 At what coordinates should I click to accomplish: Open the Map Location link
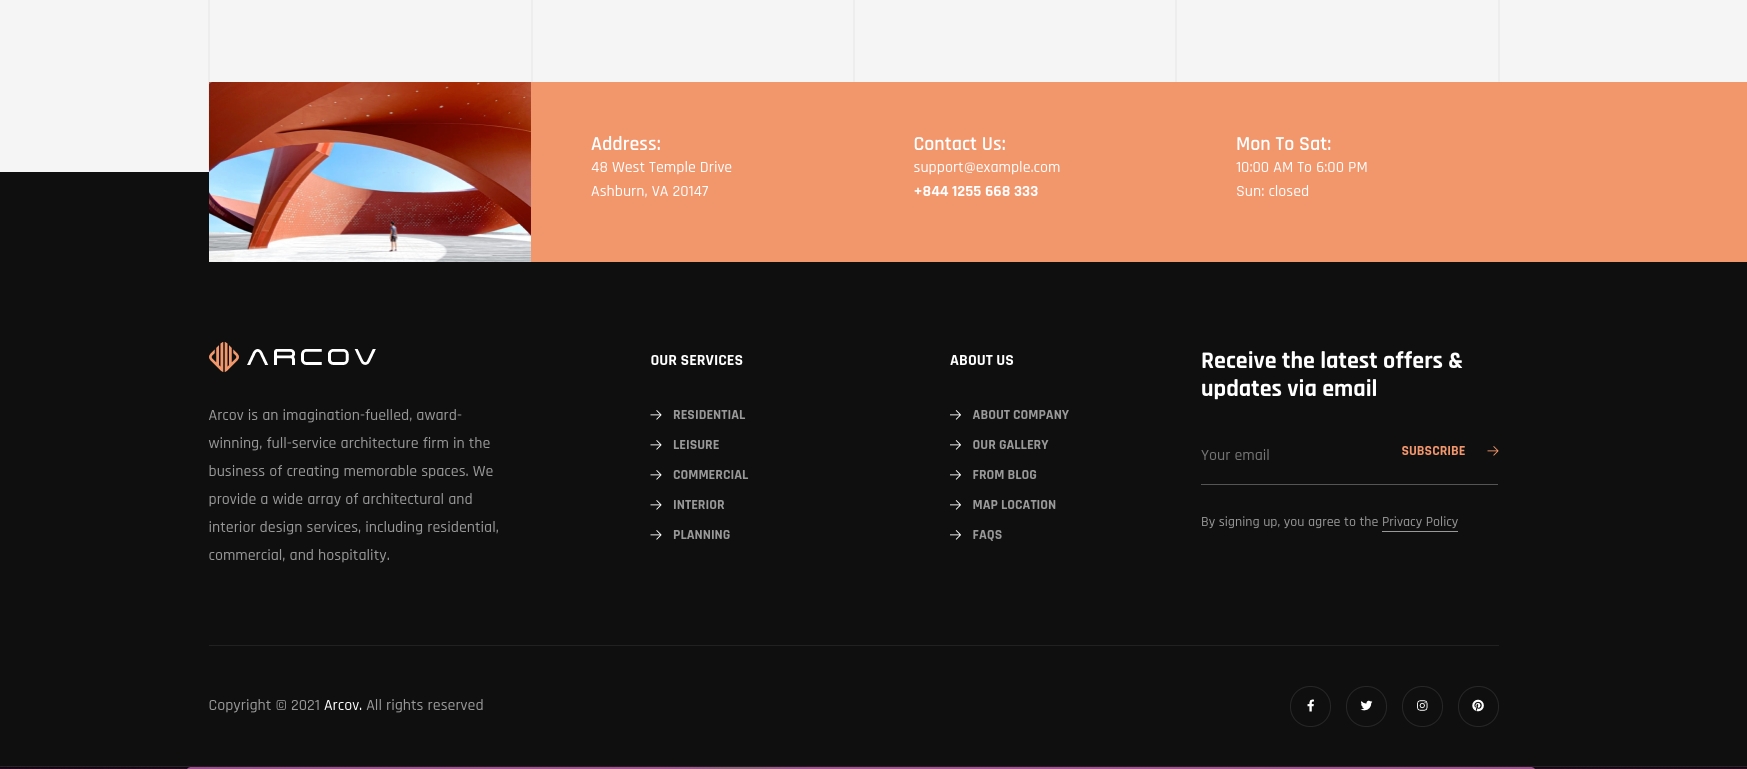pyautogui.click(x=1014, y=505)
